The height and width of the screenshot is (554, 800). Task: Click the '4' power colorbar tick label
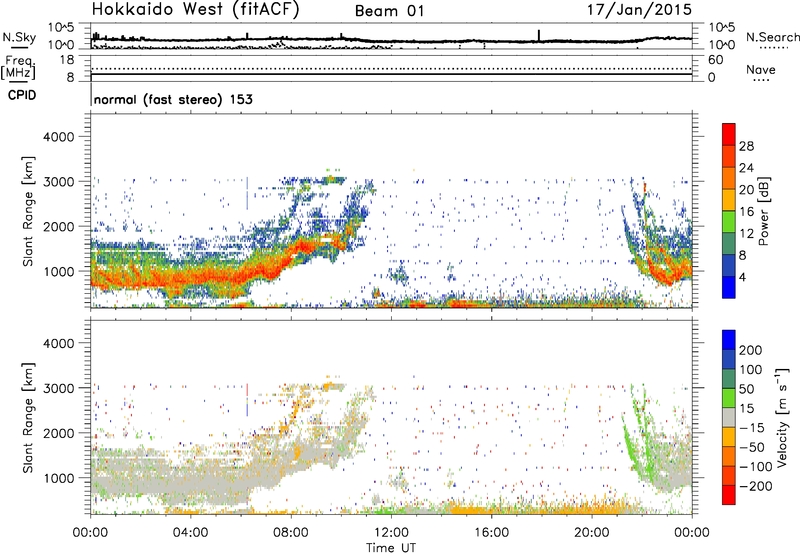click(743, 277)
